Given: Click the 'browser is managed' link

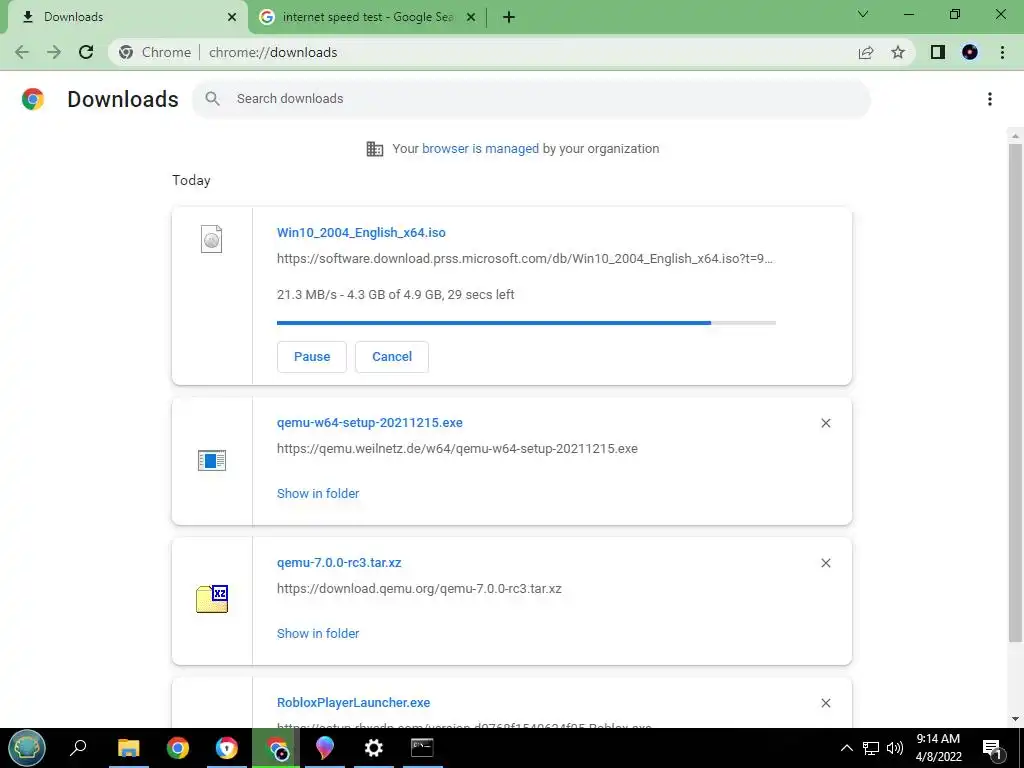Looking at the screenshot, I should point(480,149).
